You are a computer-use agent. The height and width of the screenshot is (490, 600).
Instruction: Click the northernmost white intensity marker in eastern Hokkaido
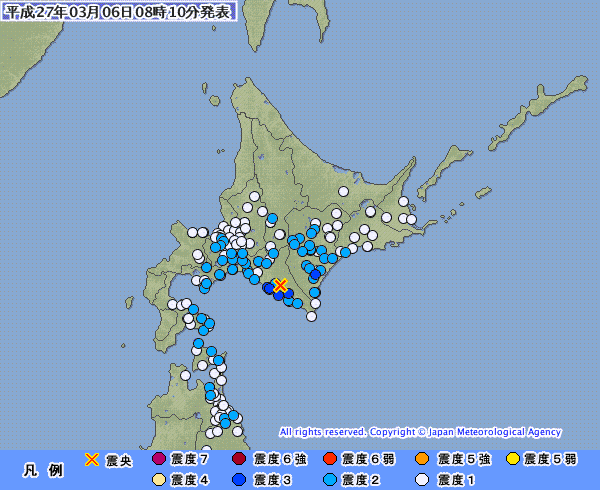343,191
